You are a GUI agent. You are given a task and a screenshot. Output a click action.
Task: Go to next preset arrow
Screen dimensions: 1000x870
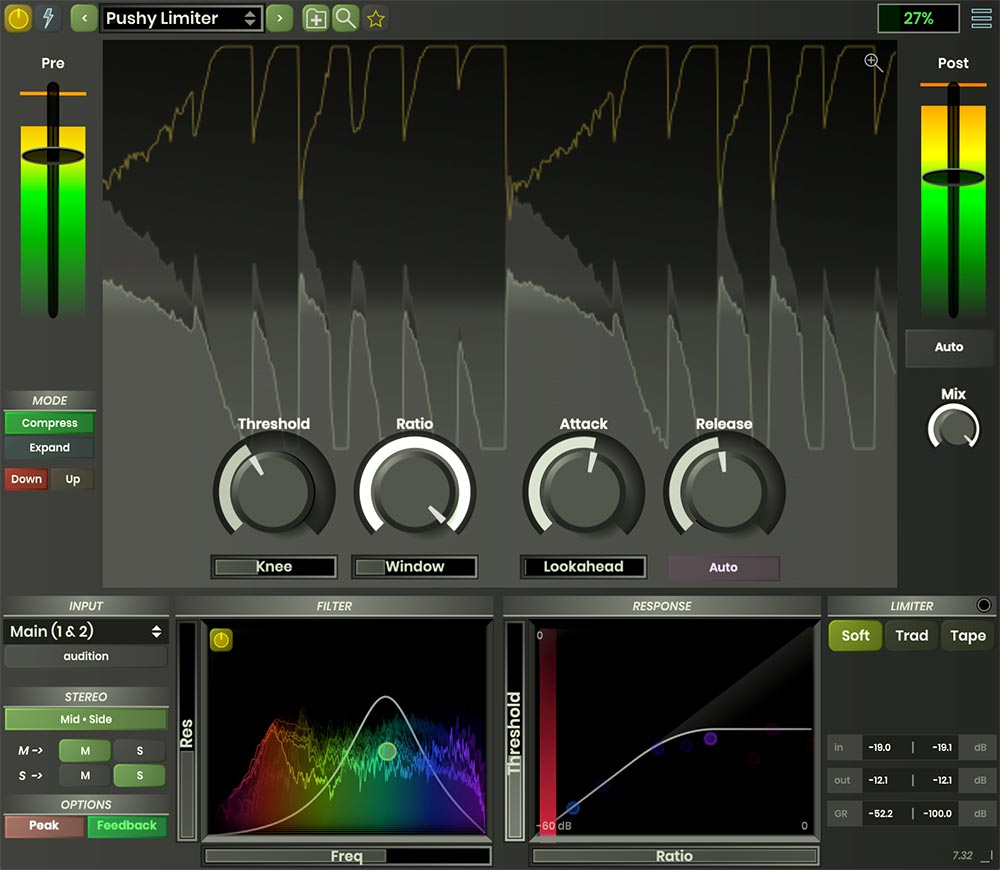tap(279, 18)
